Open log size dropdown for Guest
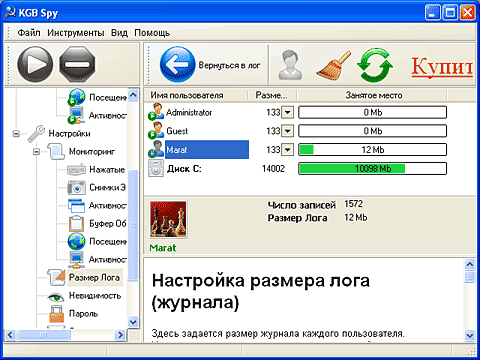Image resolution: width=480 pixels, height=360 pixels. pyautogui.click(x=287, y=131)
